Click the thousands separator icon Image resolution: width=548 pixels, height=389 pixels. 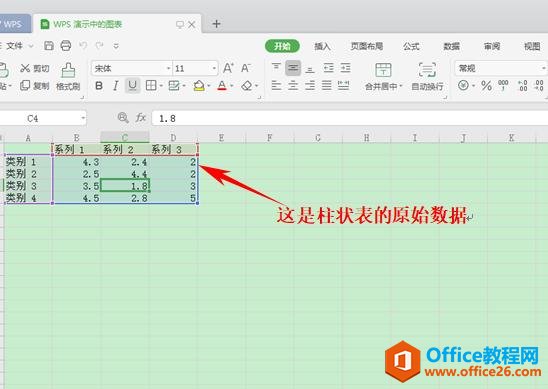pyautogui.click(x=503, y=85)
